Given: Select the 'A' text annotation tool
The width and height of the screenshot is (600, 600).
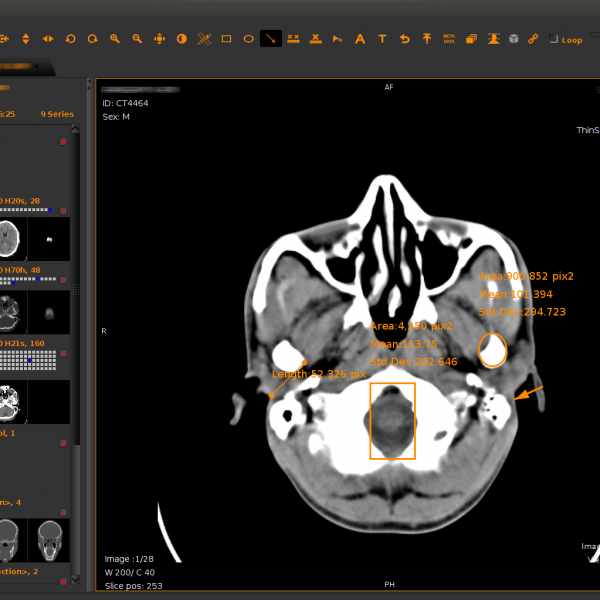Looking at the screenshot, I should pyautogui.click(x=360, y=39).
